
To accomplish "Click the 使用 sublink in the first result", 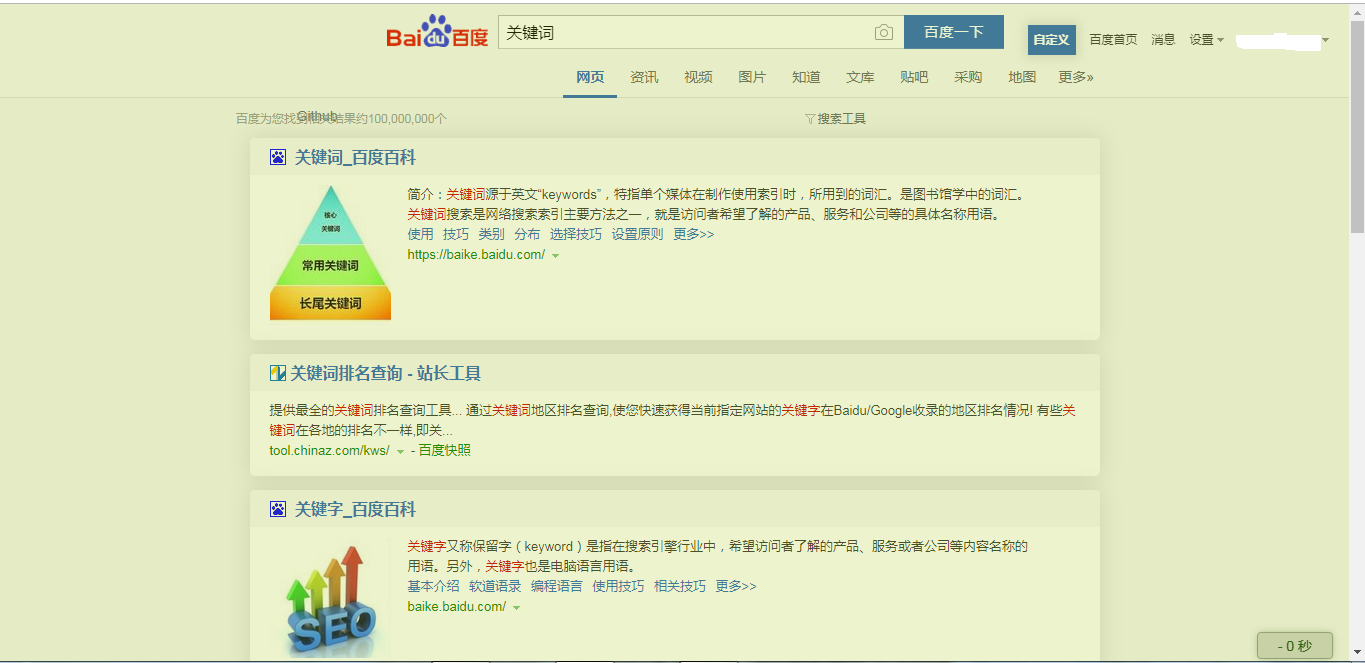I will (x=420, y=234).
